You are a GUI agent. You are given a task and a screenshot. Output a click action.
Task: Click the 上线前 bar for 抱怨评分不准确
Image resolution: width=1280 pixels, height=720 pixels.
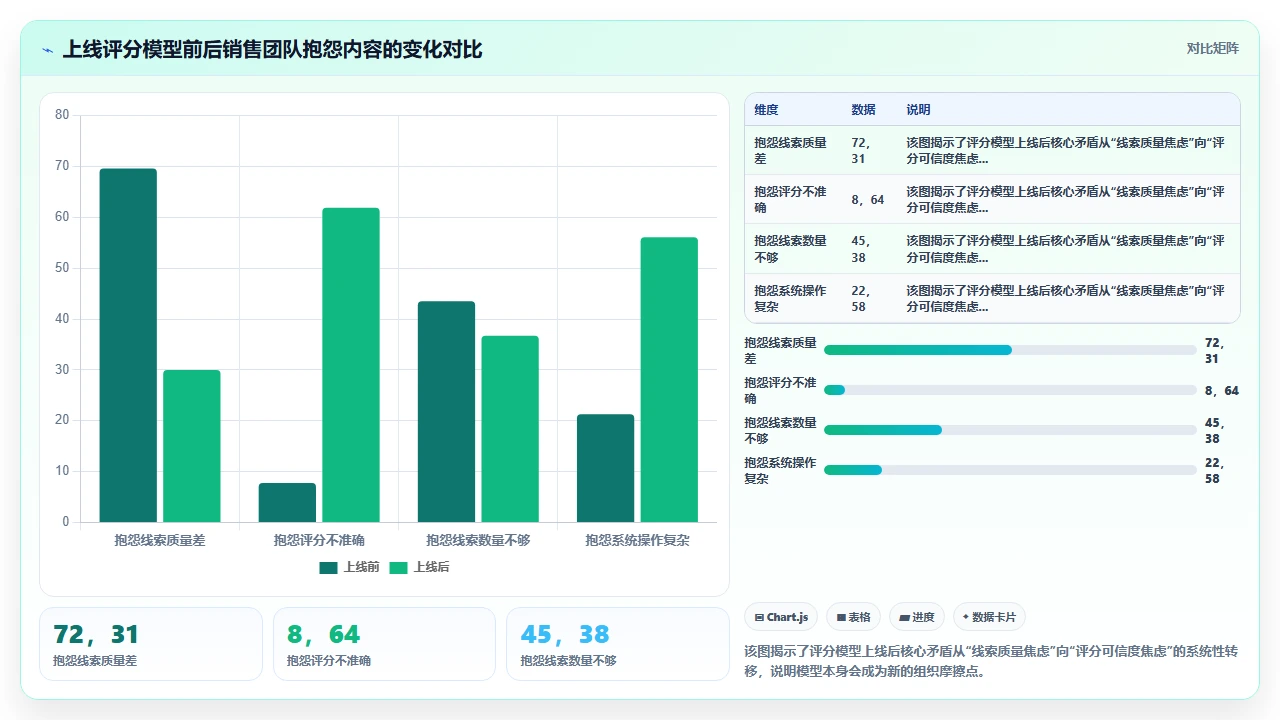pos(287,503)
